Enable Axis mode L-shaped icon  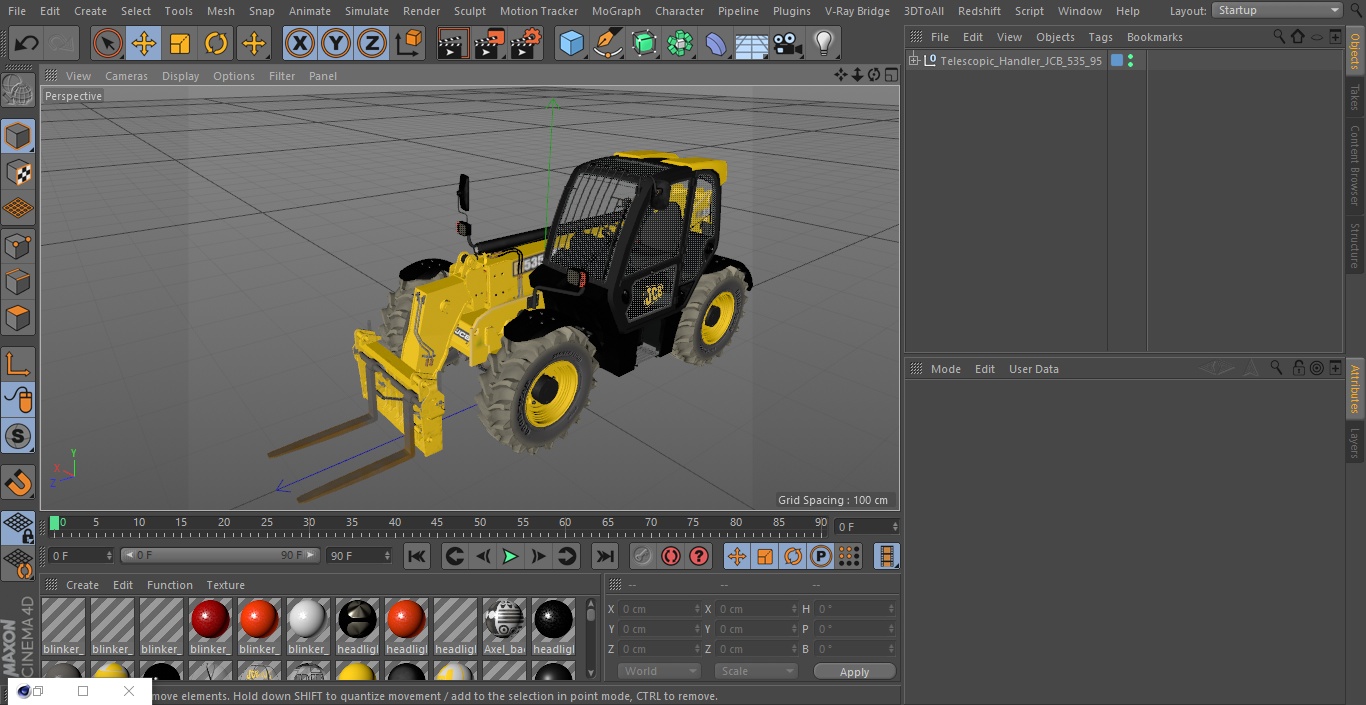18,364
